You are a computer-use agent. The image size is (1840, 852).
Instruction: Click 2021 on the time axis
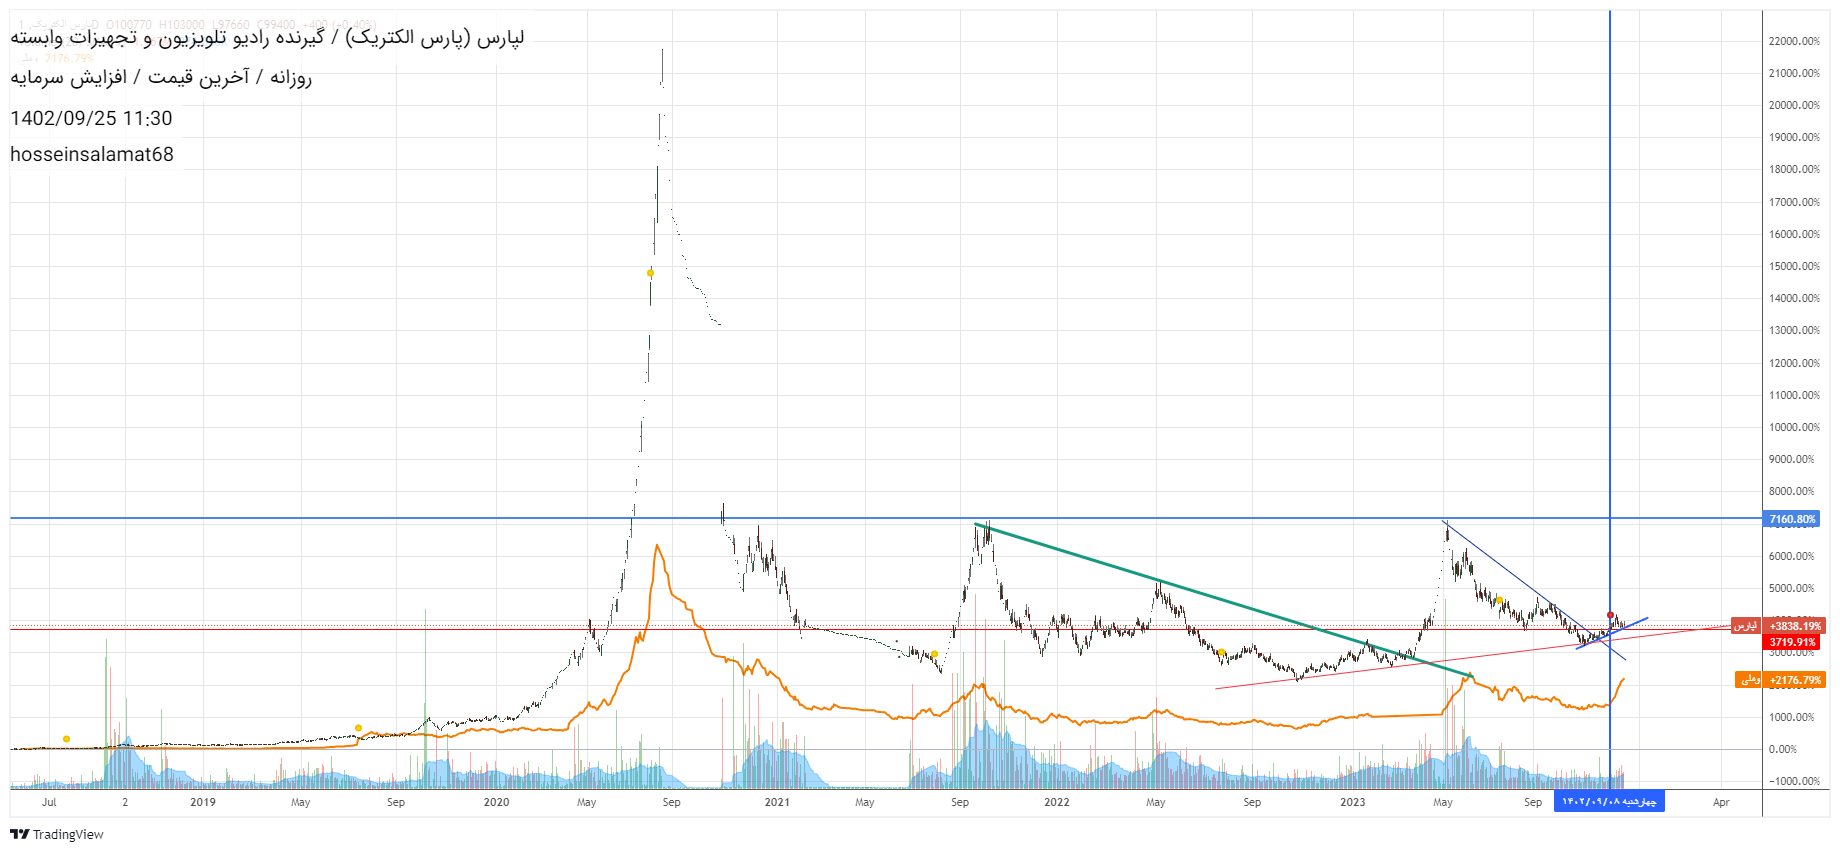777,802
